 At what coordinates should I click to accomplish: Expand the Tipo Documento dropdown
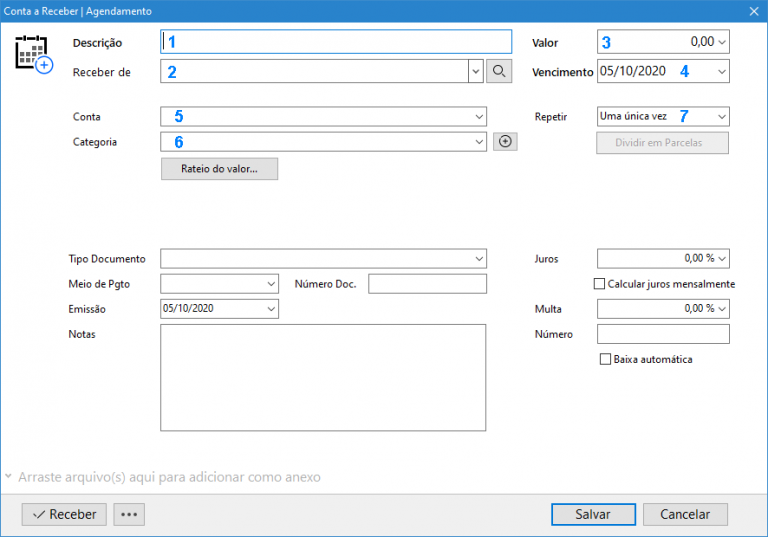point(479,259)
